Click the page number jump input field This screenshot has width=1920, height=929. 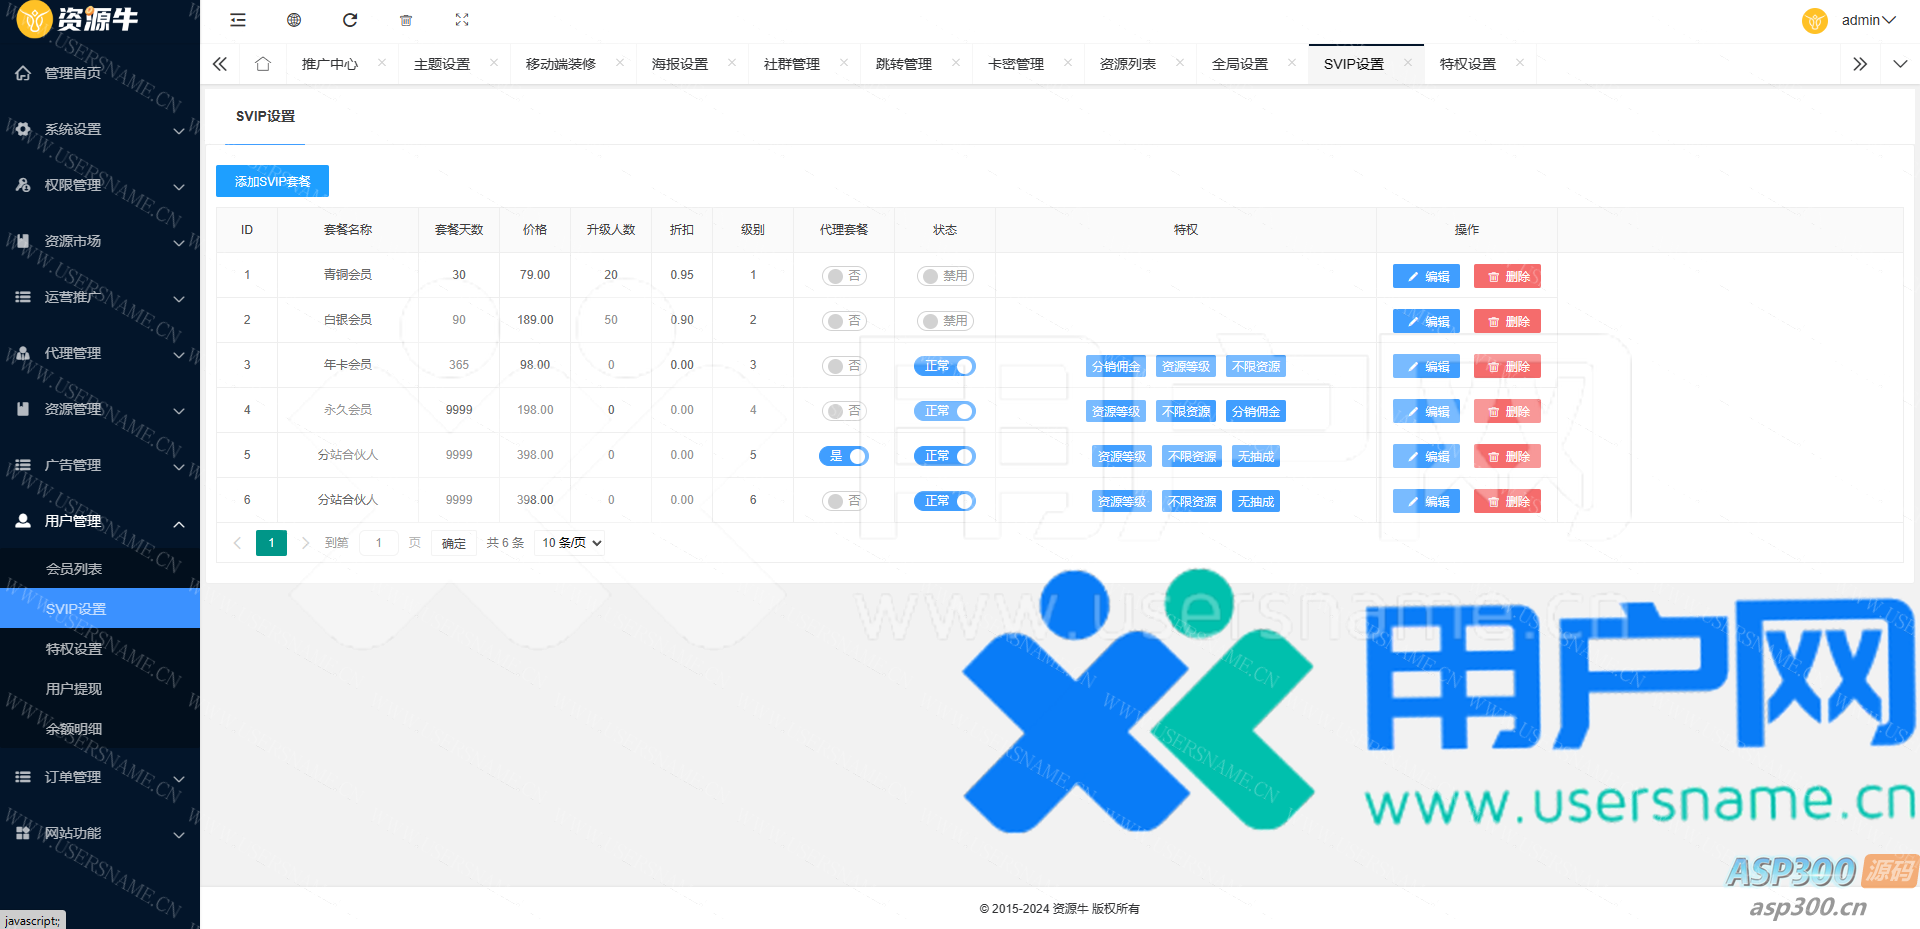[379, 543]
